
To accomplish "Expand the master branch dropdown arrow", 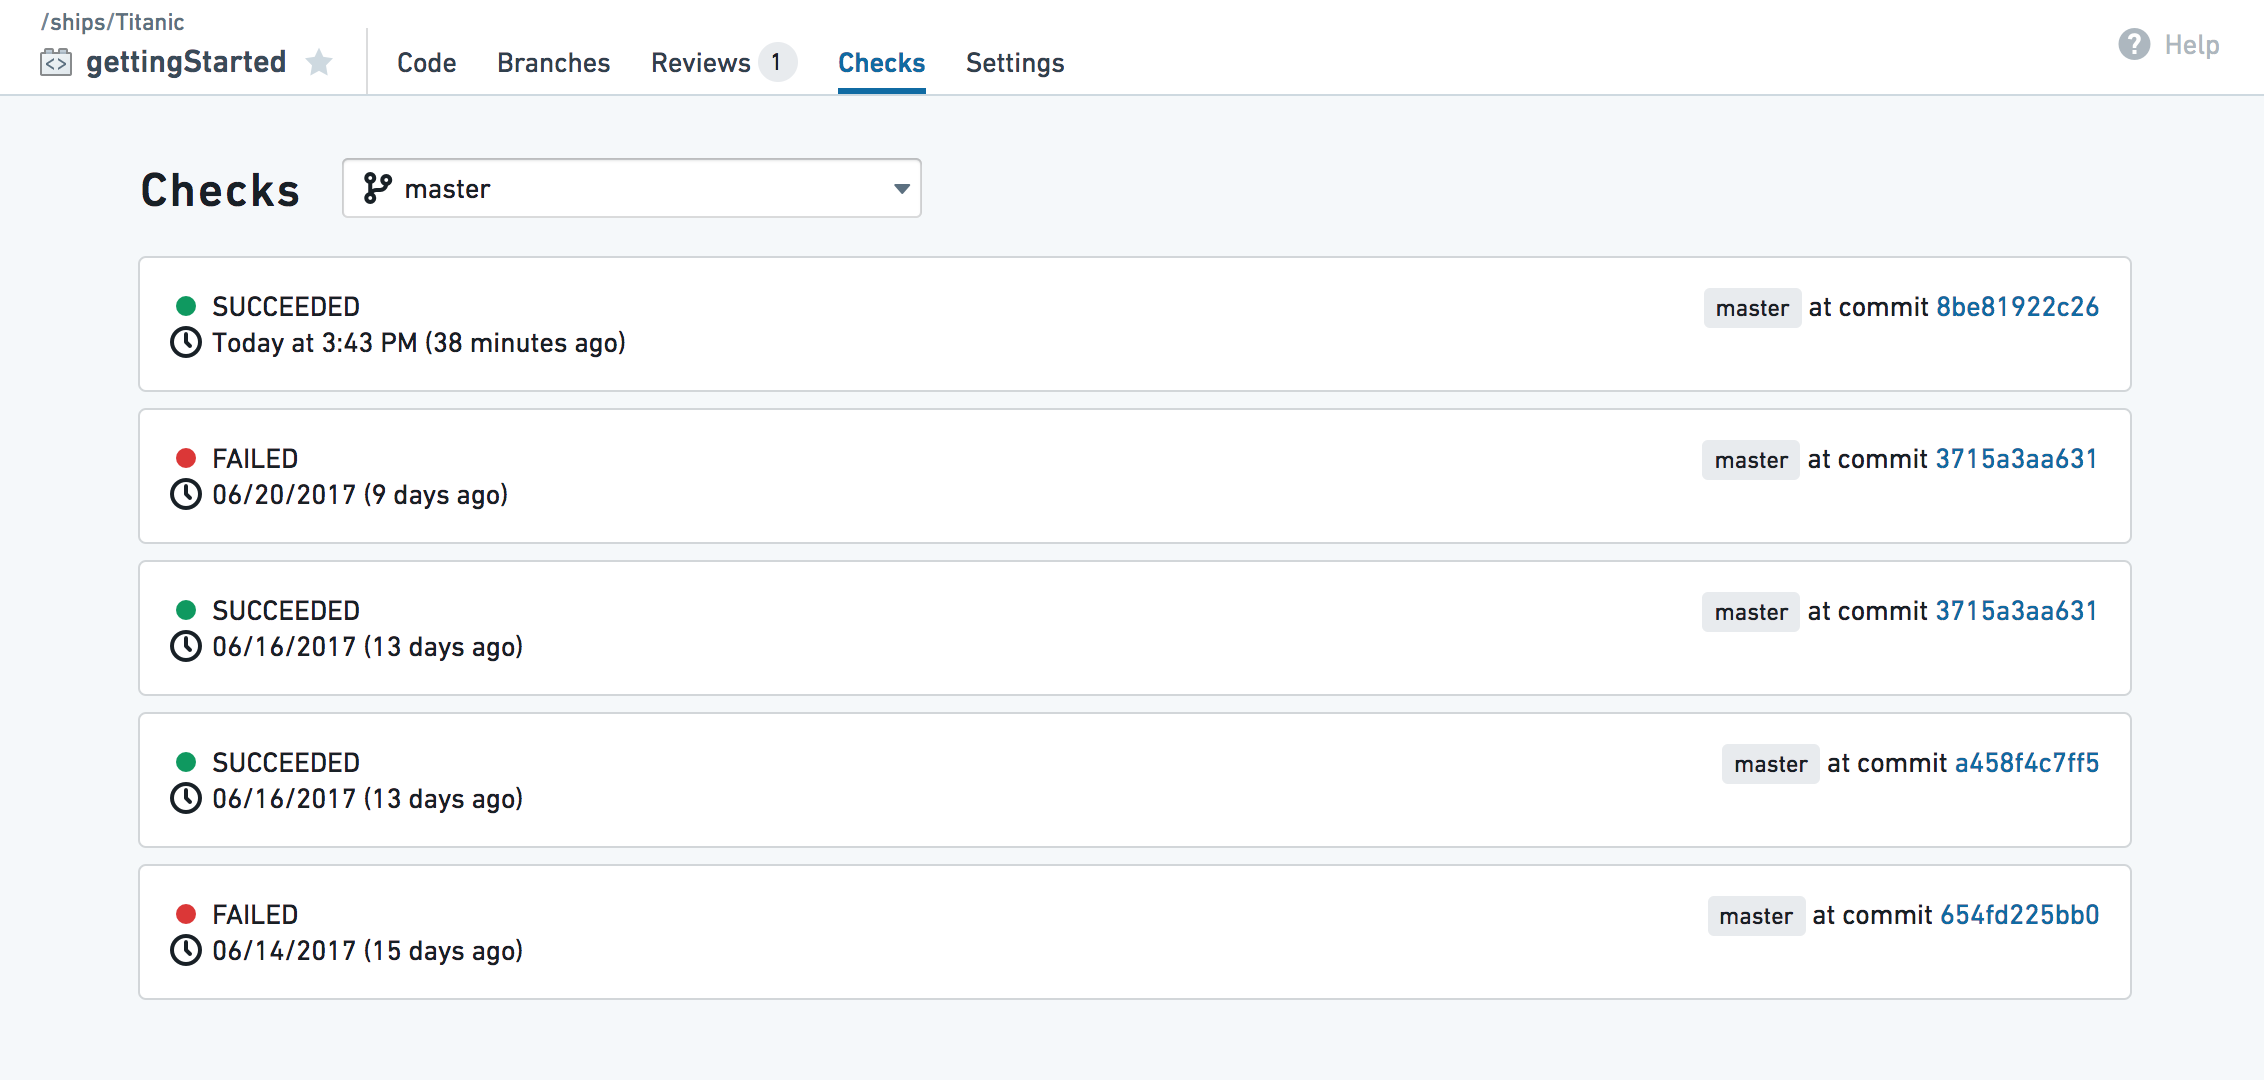I will 902,189.
